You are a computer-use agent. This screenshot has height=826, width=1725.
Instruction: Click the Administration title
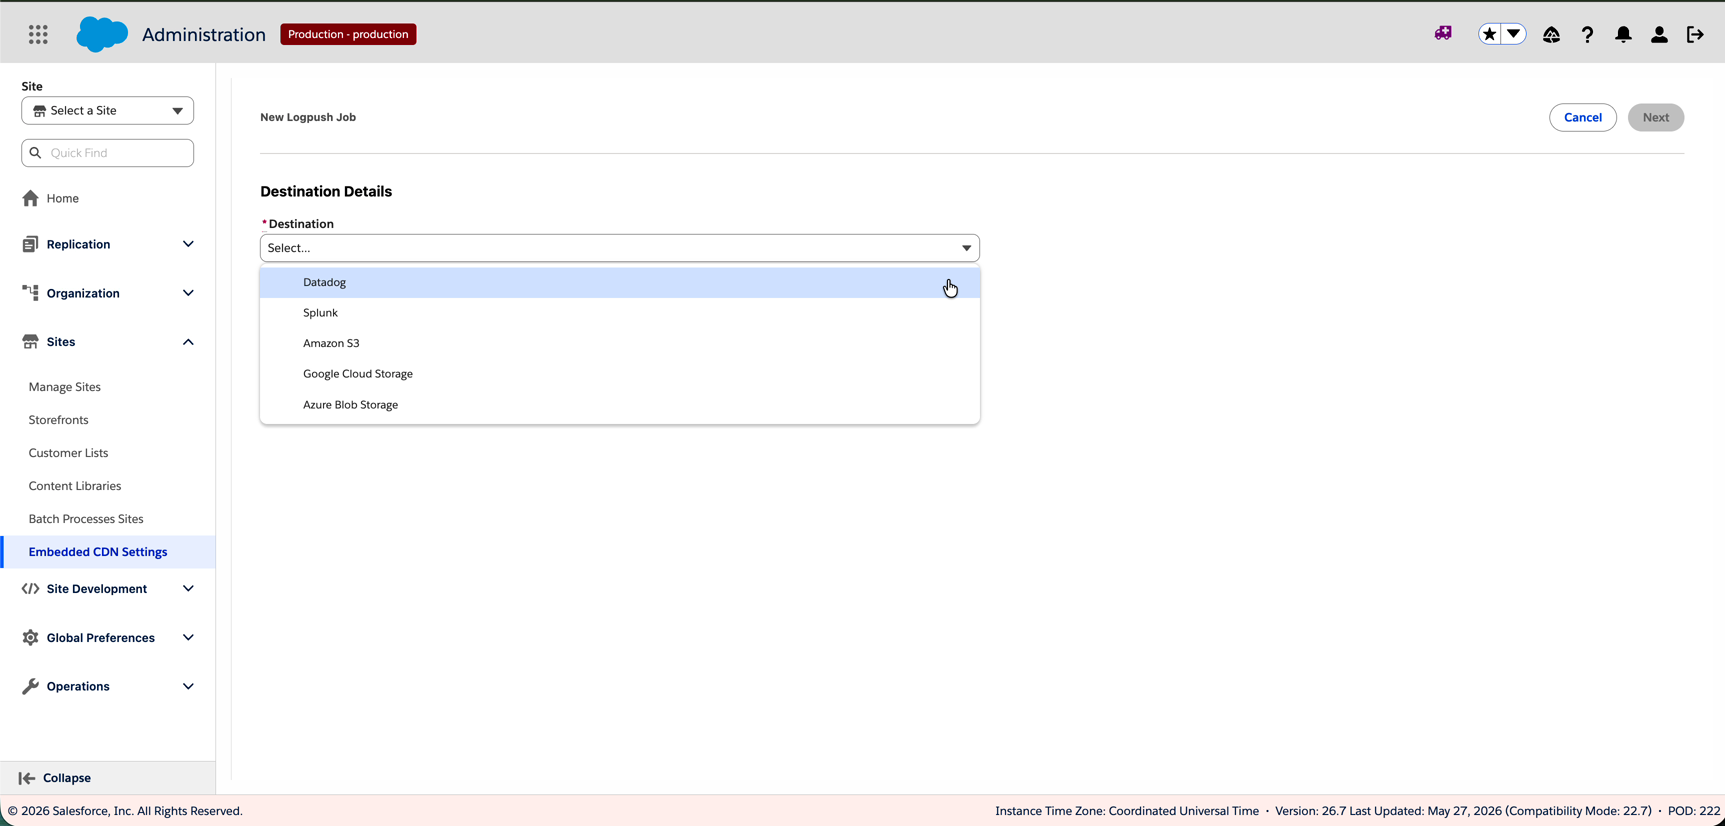204,34
